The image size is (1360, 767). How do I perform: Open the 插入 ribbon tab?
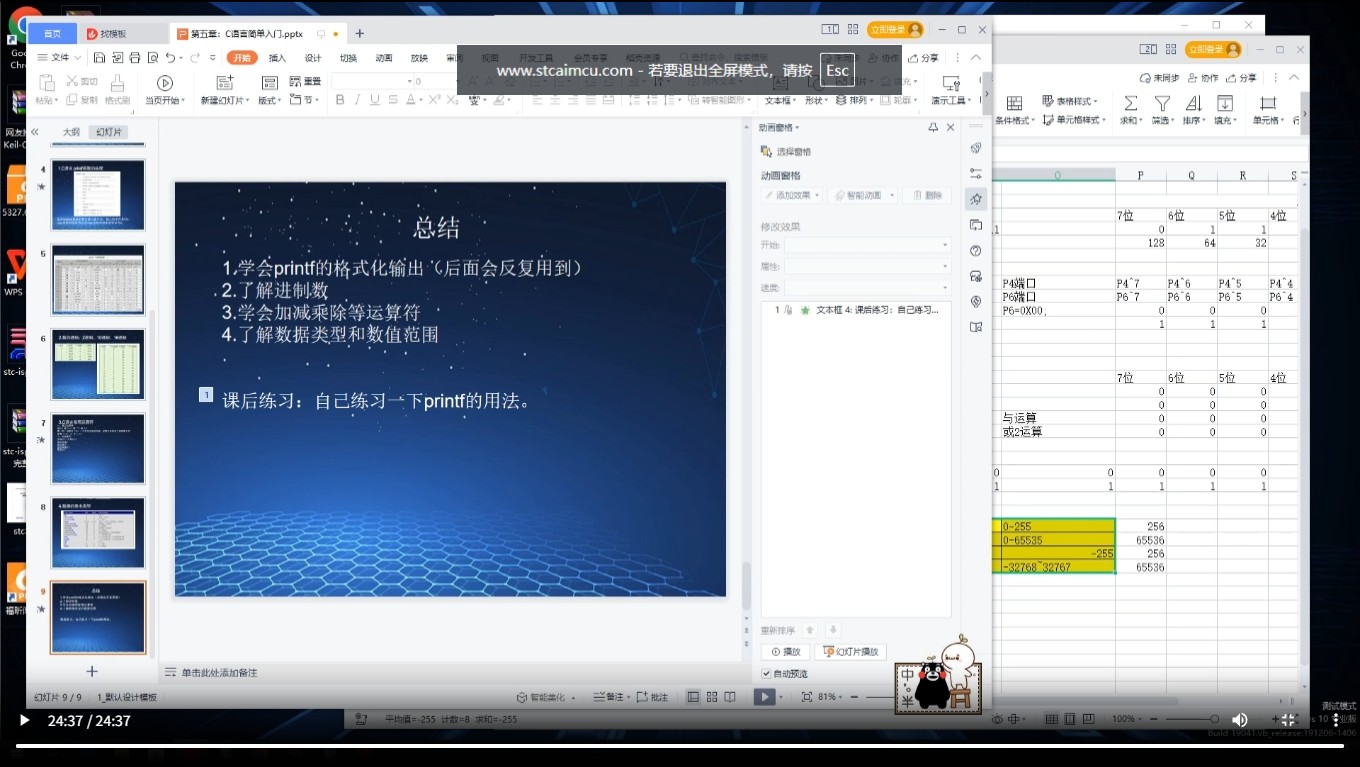coord(277,58)
